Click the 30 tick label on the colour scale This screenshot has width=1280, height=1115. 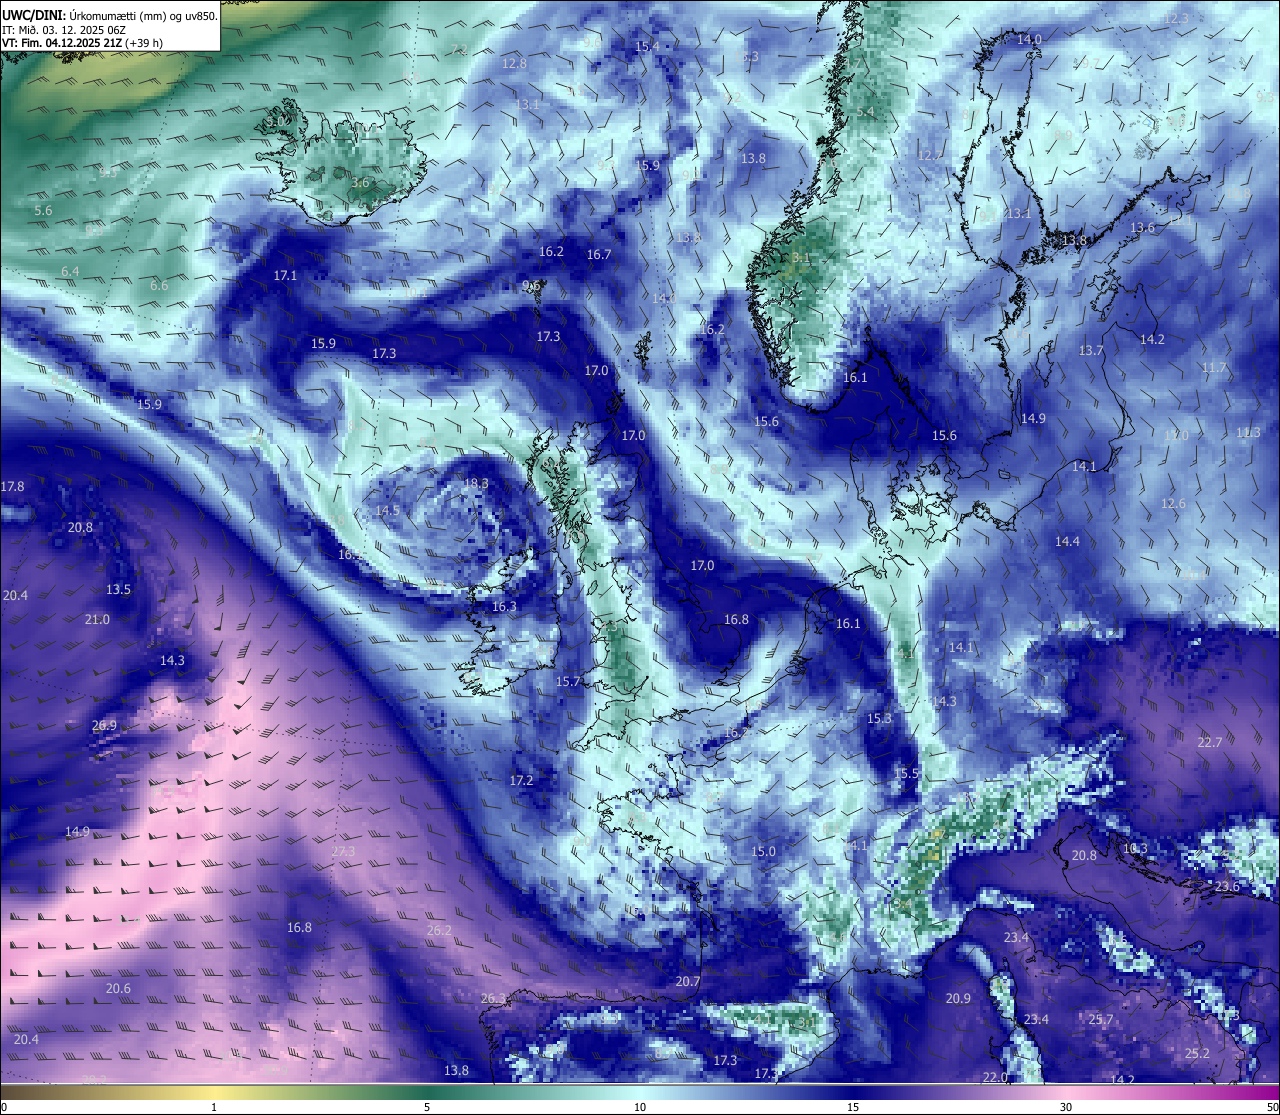click(x=1066, y=1107)
